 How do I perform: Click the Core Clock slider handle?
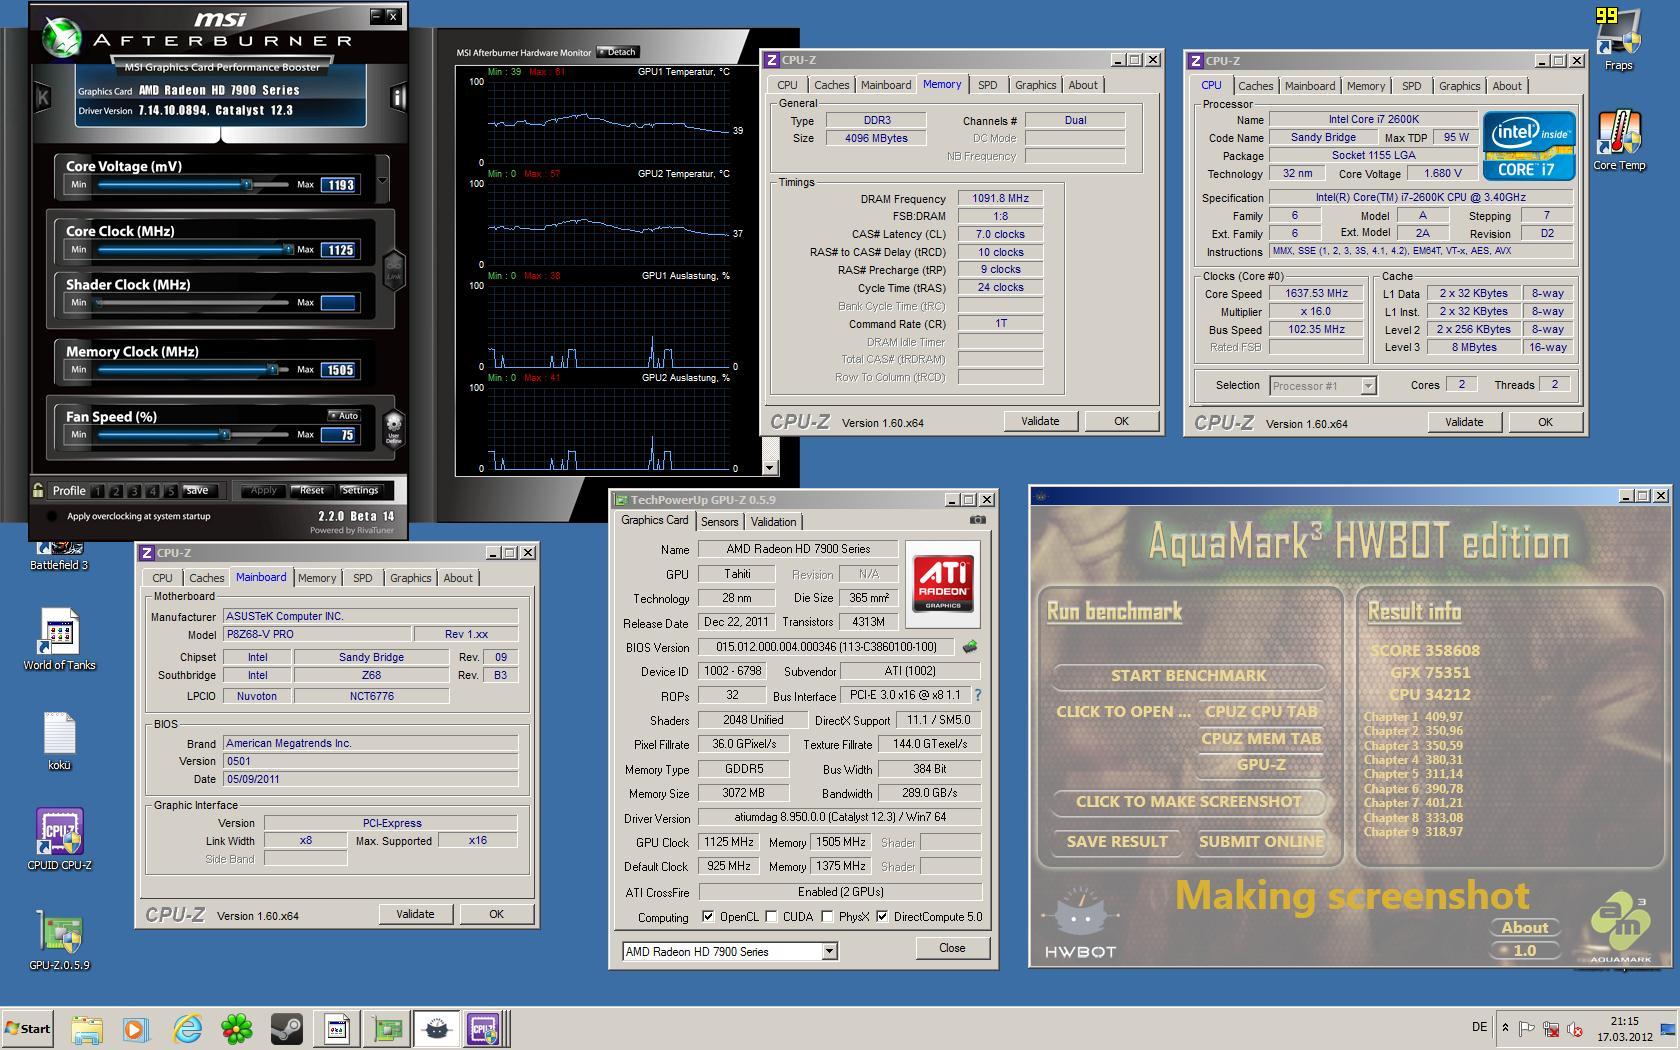click(x=288, y=249)
